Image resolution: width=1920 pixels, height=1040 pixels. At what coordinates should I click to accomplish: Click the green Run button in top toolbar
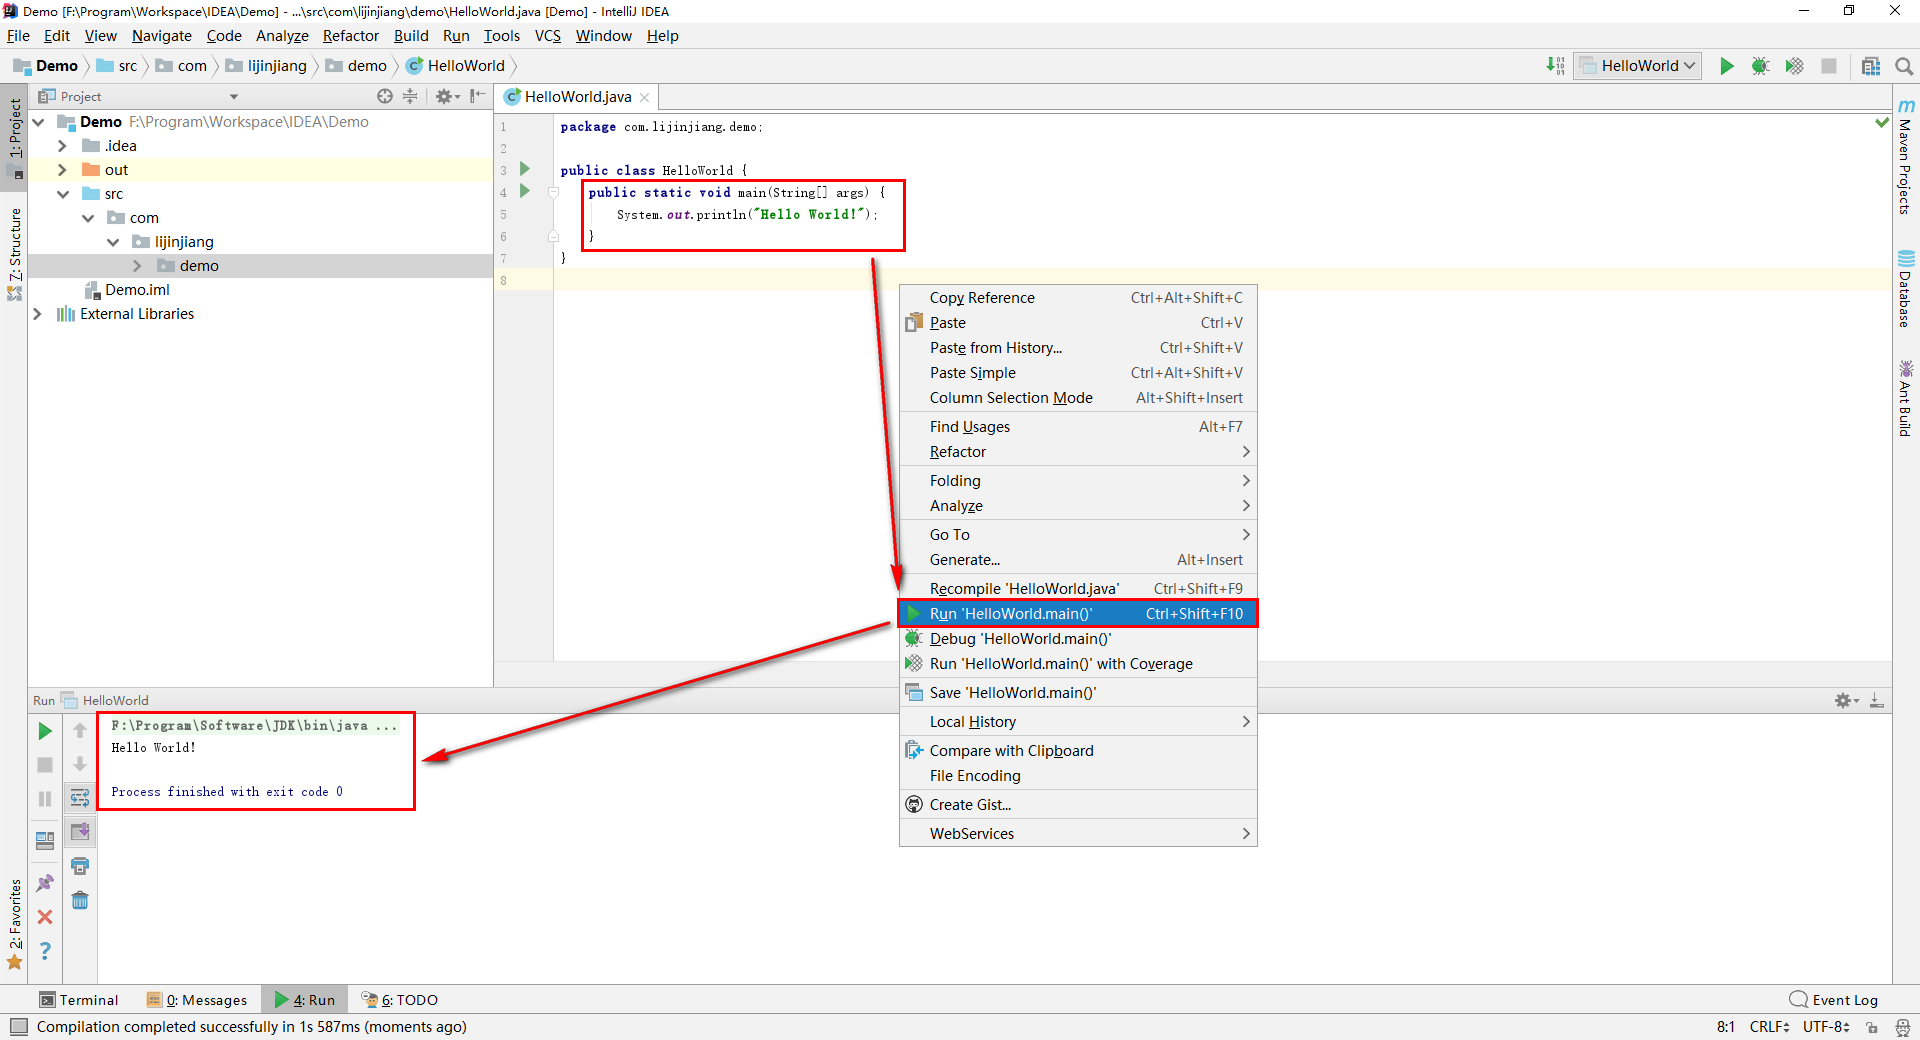[1727, 66]
